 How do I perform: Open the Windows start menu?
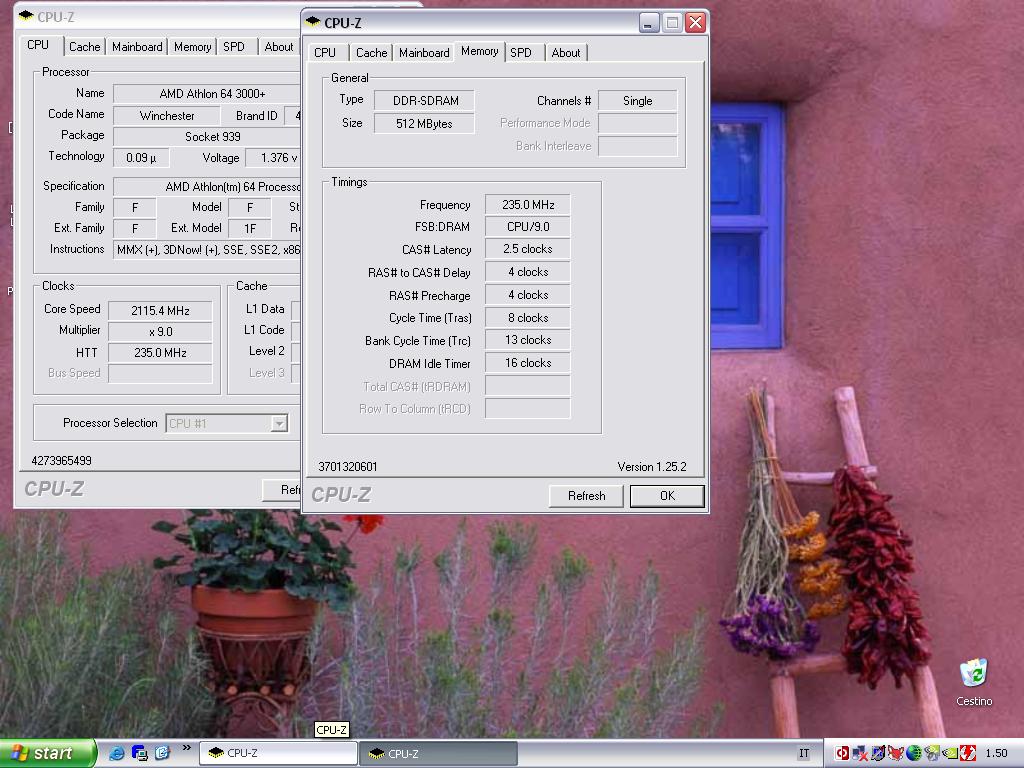(48, 753)
